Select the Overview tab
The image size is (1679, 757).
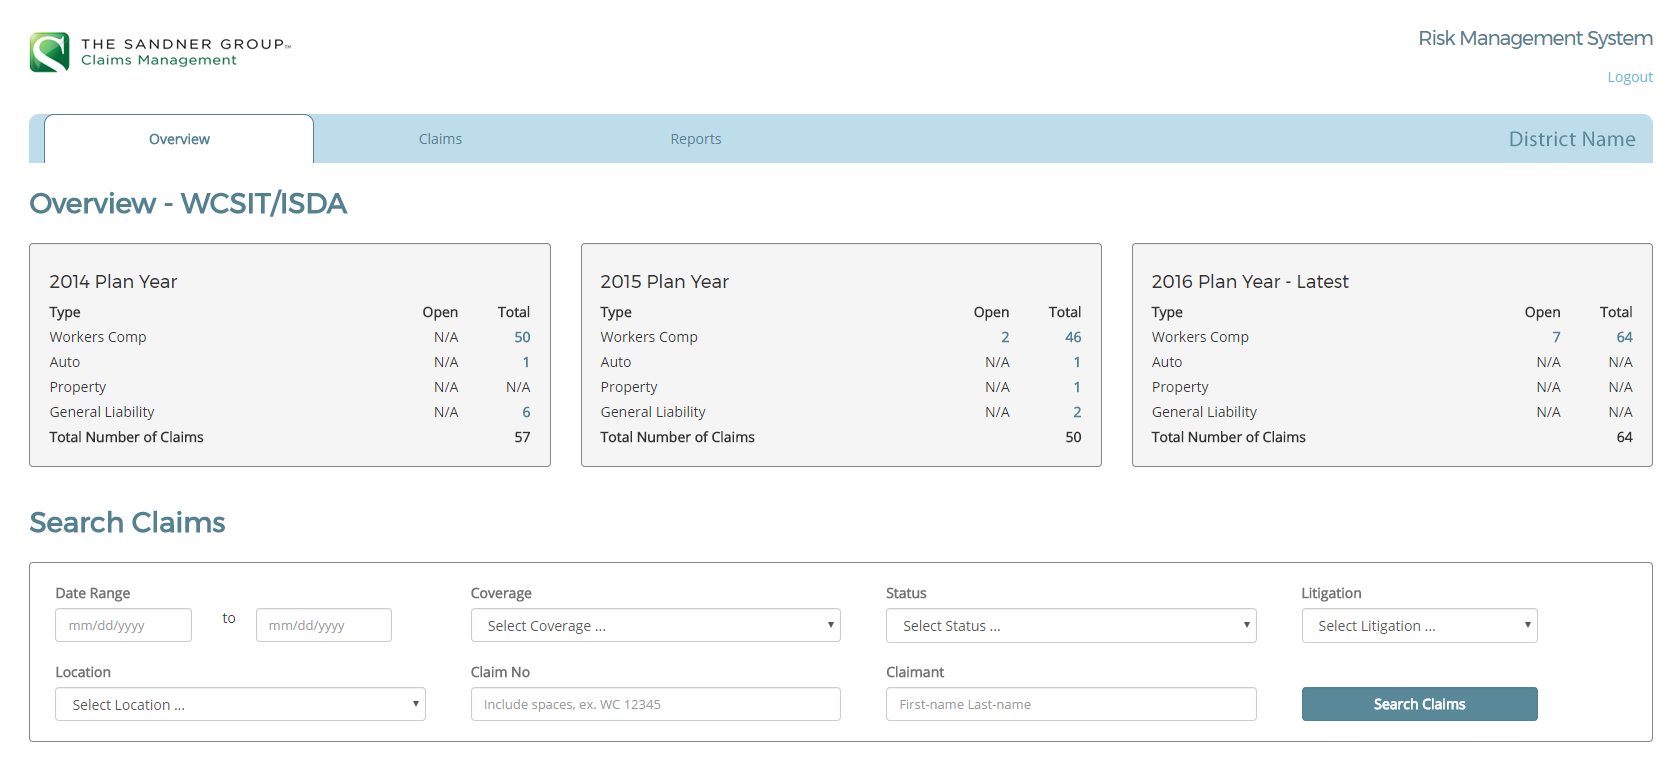(x=179, y=139)
